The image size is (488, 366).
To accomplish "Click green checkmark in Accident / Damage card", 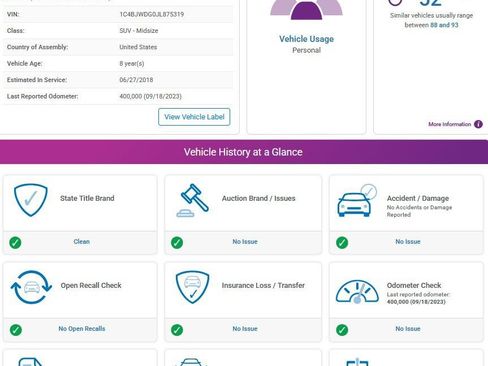I will coord(342,242).
